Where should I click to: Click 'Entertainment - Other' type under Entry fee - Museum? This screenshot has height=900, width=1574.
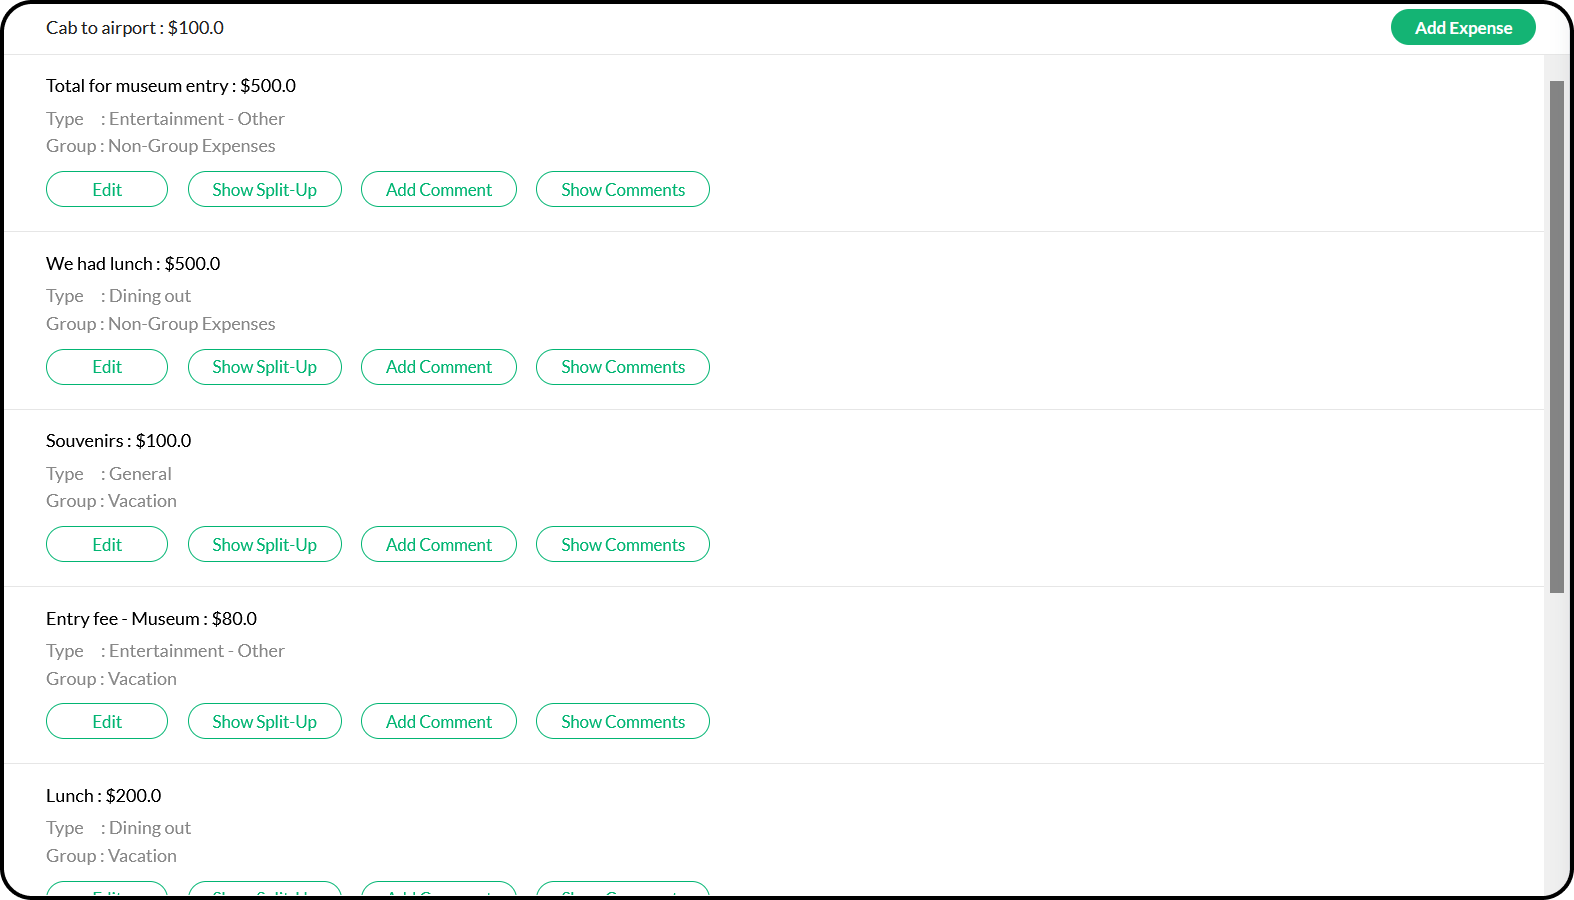click(197, 651)
